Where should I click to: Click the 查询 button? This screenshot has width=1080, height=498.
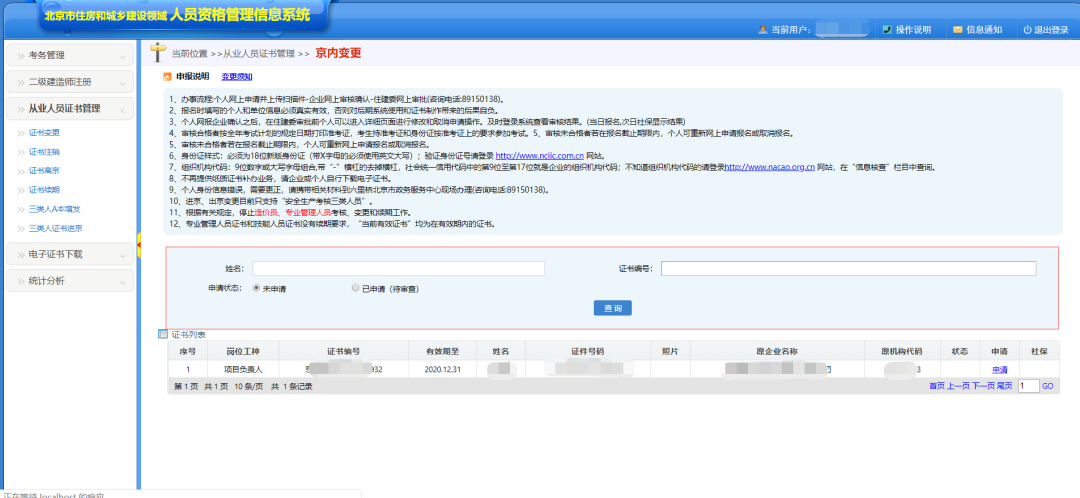[x=612, y=308]
